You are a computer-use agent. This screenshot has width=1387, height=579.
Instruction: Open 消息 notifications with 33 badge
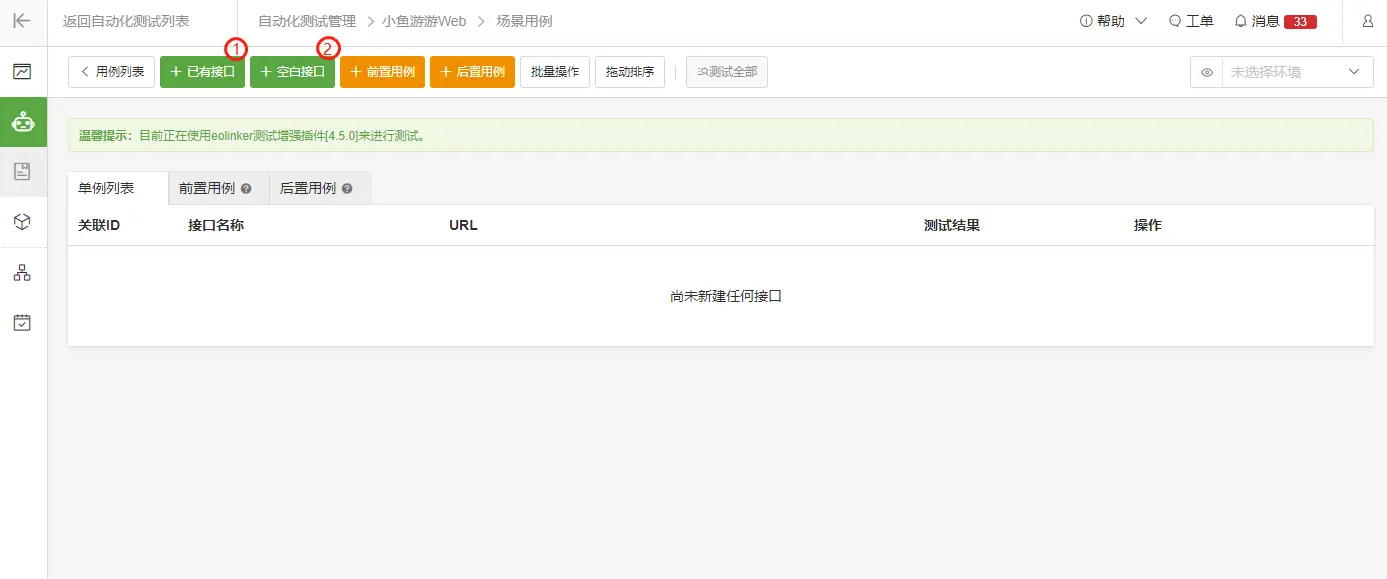(x=1275, y=21)
